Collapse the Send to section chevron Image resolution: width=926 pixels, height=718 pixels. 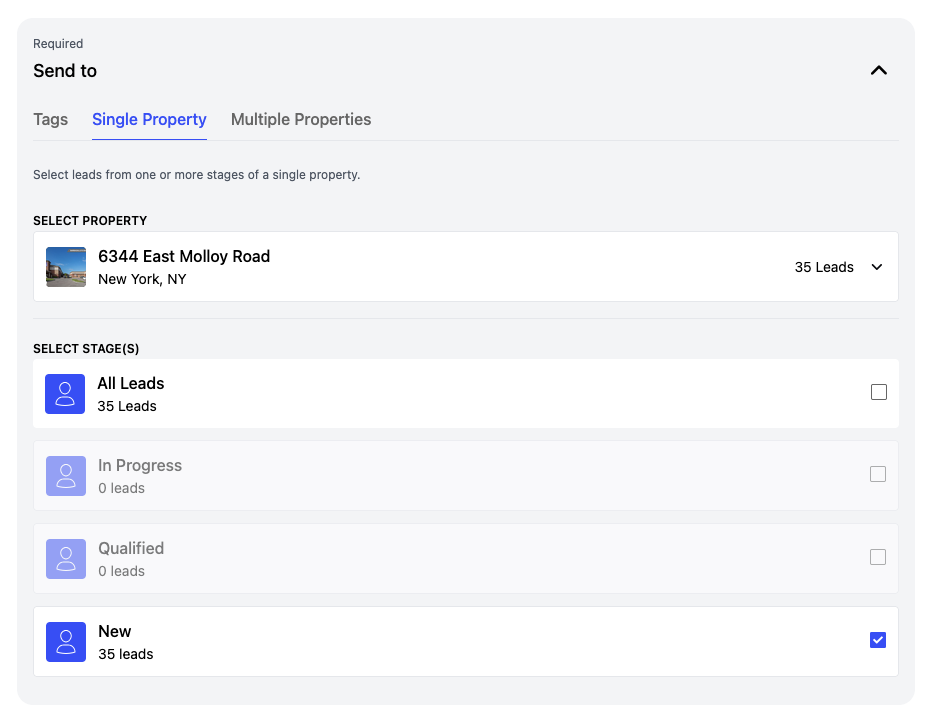tap(879, 70)
